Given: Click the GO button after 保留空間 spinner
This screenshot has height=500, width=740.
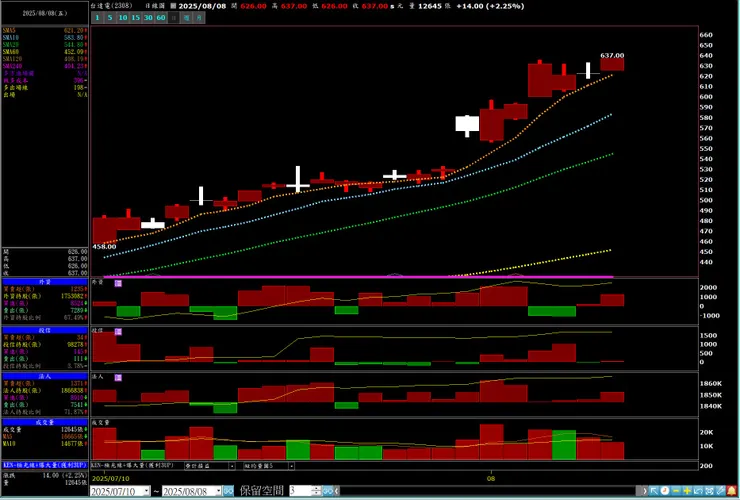Looking at the screenshot, I should tap(328, 491).
